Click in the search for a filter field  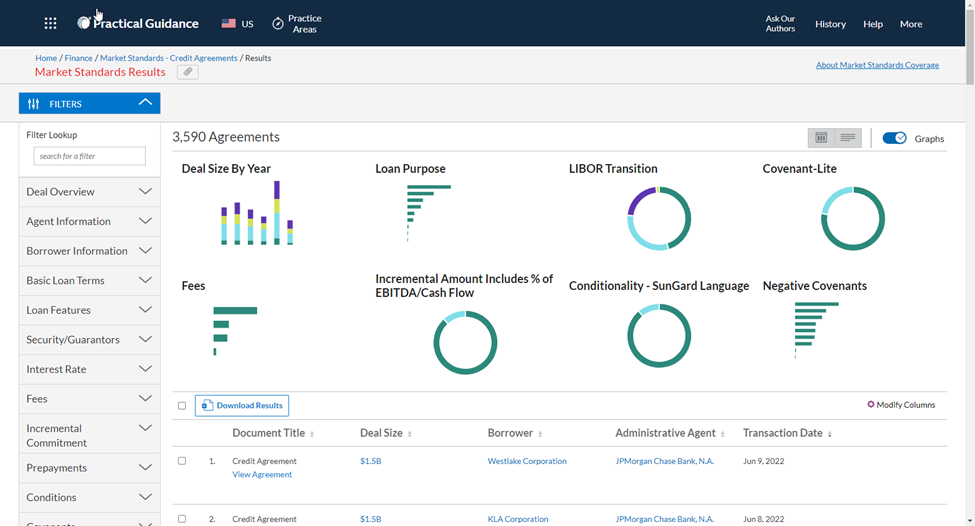90,156
